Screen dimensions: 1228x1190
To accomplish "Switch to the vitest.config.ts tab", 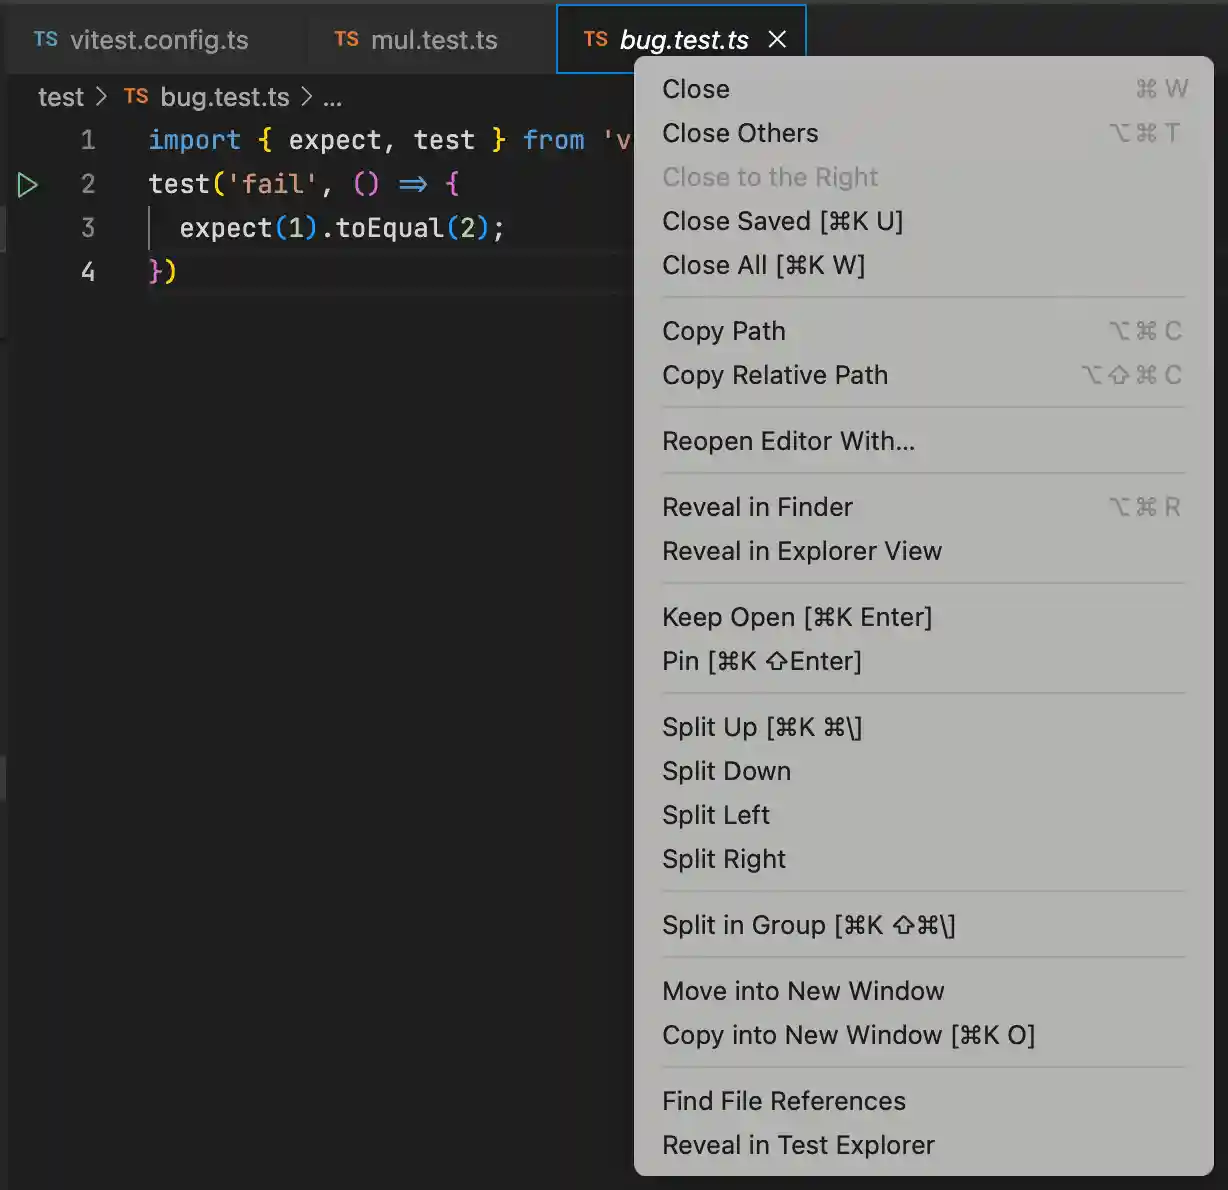I will click(x=160, y=39).
